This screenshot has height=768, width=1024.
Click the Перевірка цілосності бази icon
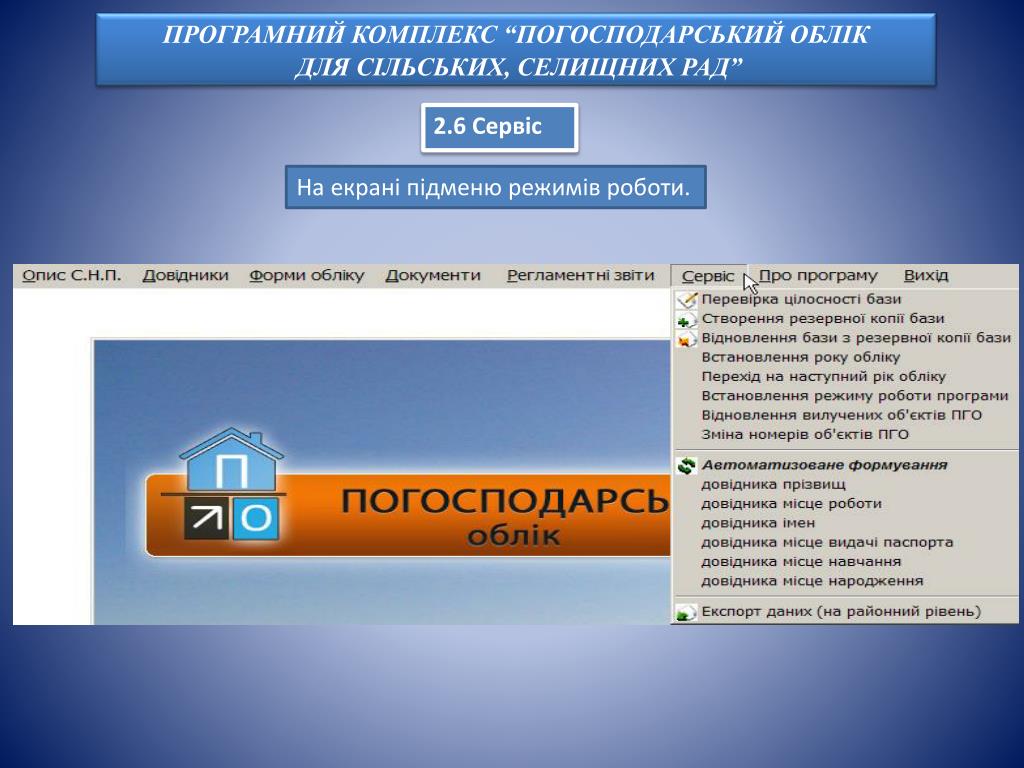click(x=686, y=300)
